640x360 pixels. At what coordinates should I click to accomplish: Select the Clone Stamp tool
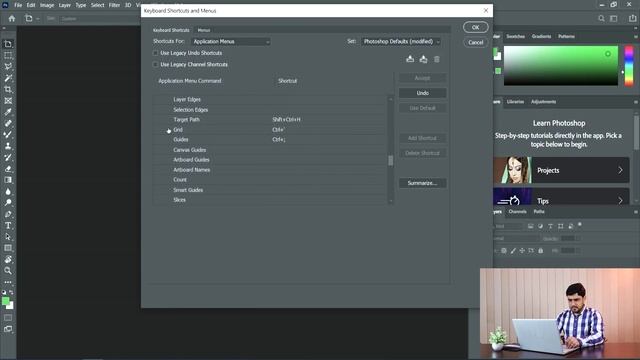(x=8, y=146)
